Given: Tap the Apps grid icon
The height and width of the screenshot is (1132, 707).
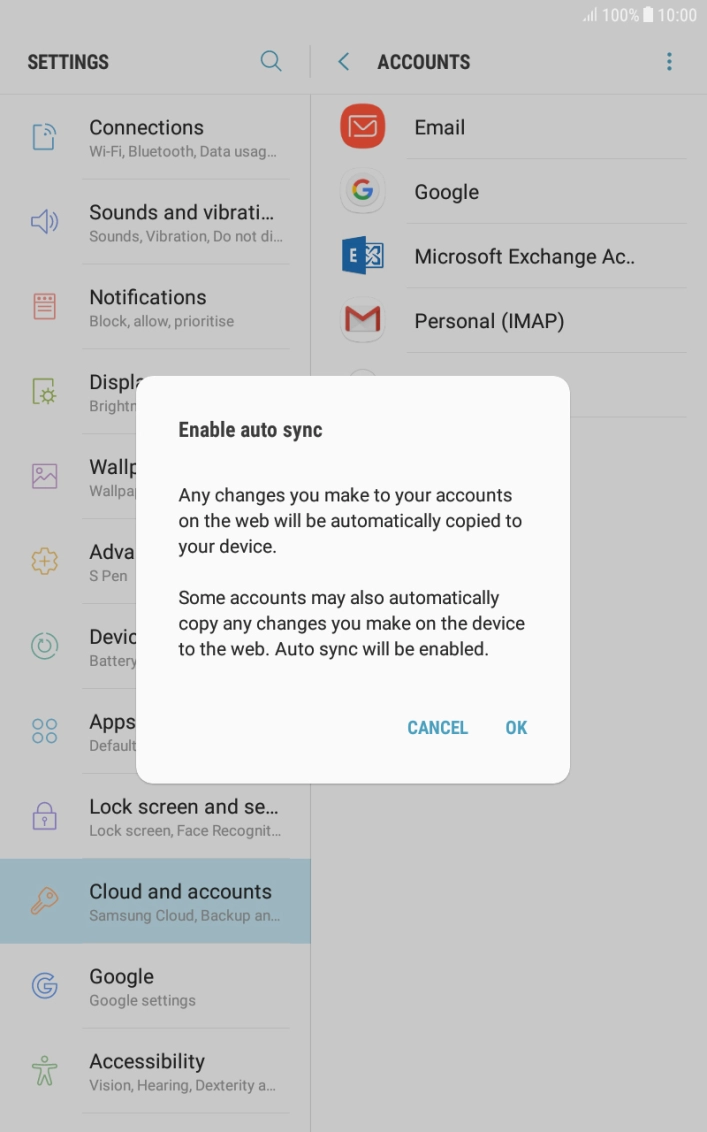Looking at the screenshot, I should [45, 731].
